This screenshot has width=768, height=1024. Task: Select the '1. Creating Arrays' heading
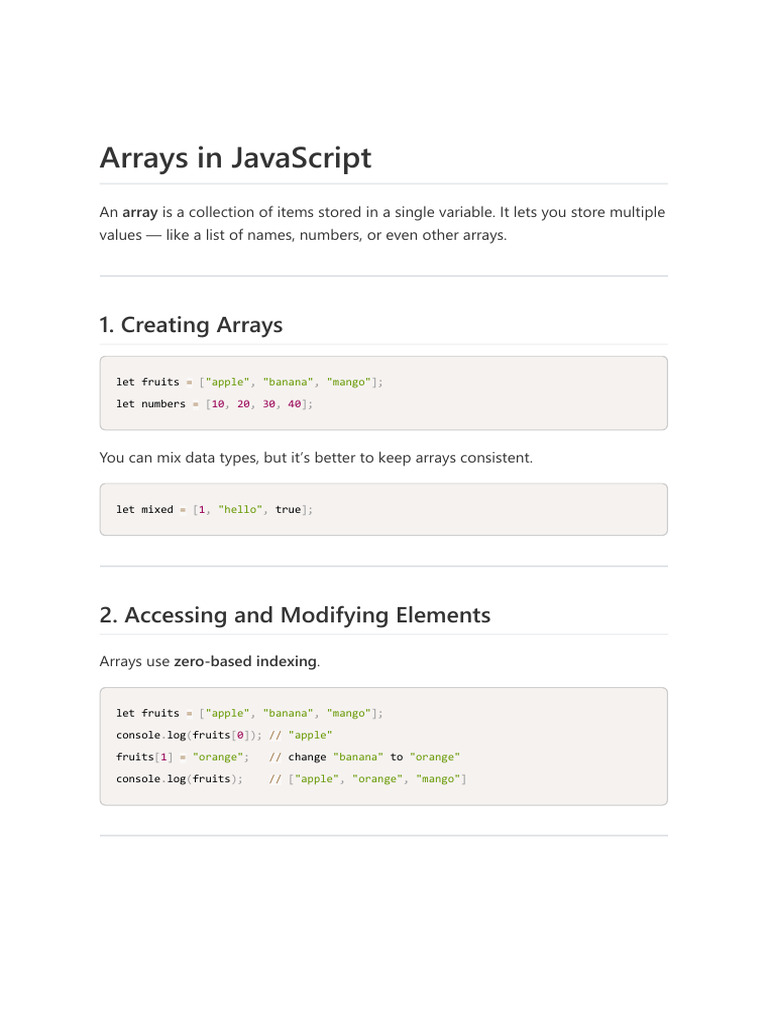click(x=191, y=325)
